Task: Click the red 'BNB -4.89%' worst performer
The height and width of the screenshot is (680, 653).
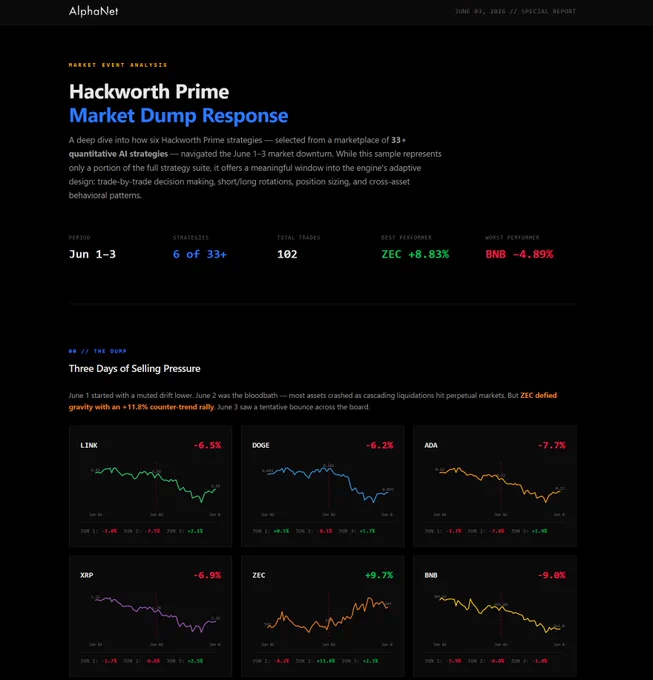Action: pos(519,254)
